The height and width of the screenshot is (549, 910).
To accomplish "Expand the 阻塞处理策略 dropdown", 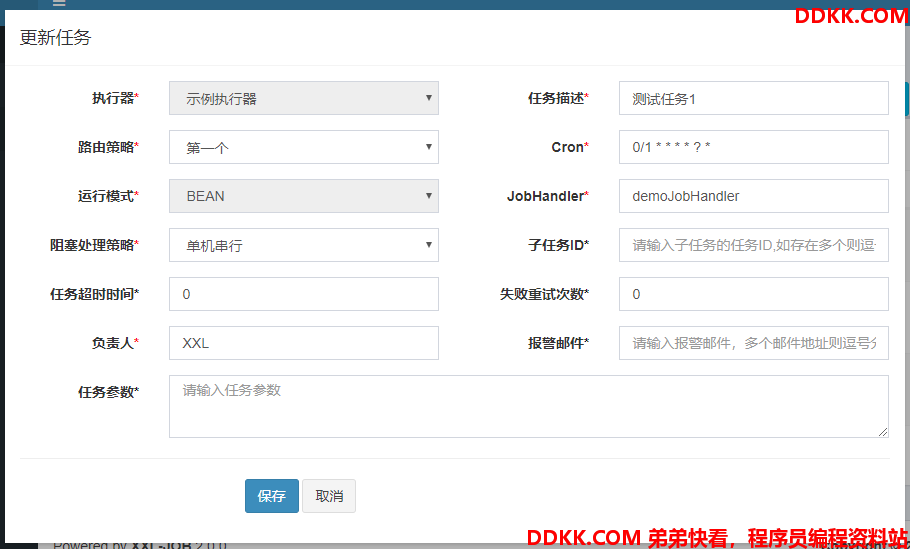I will pyautogui.click(x=303, y=245).
